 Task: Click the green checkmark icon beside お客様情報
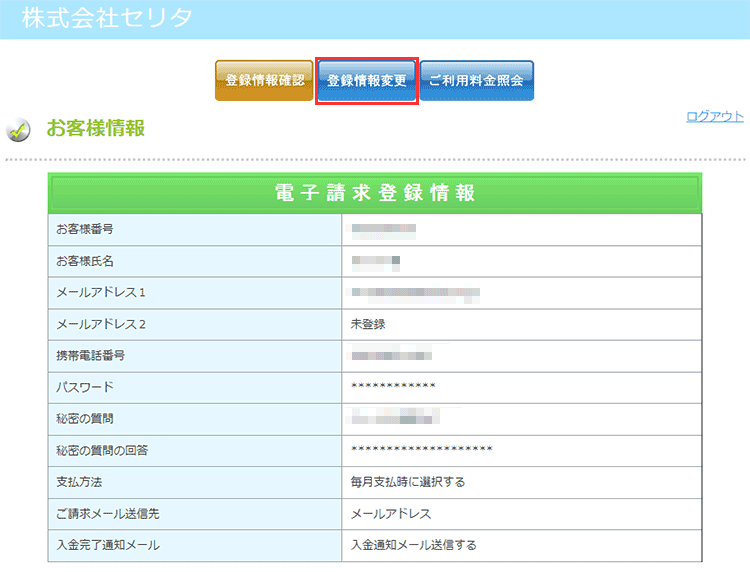pyautogui.click(x=18, y=129)
